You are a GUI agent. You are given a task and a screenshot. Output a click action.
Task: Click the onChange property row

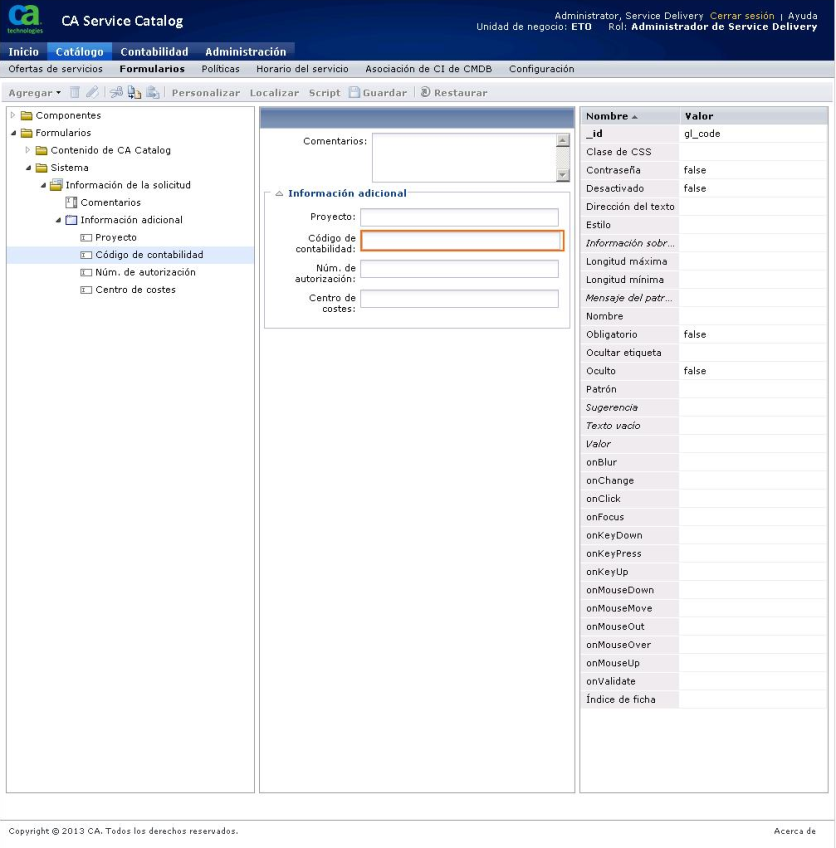(704, 480)
